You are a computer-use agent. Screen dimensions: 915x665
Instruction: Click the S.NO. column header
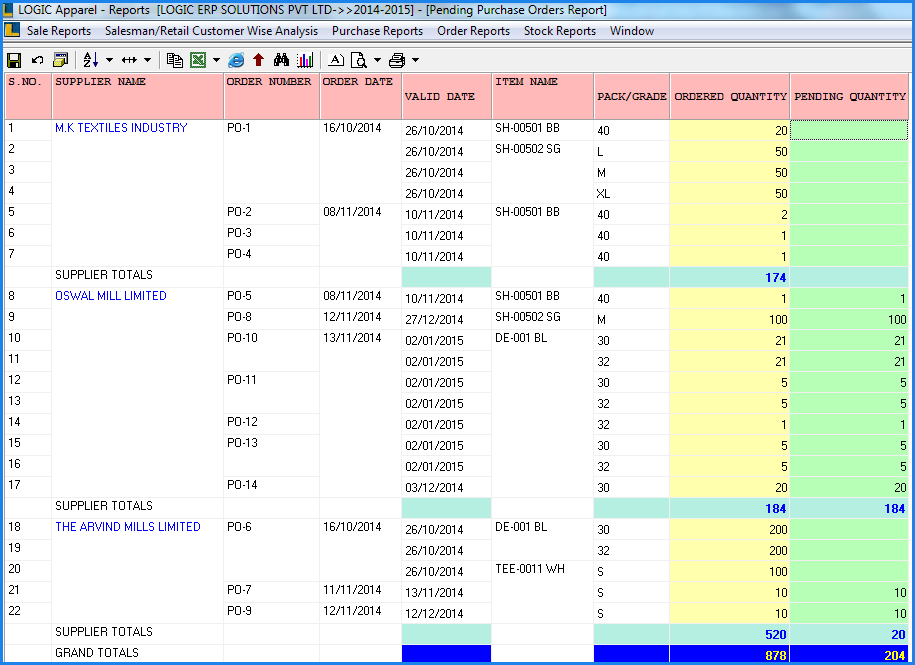28,96
